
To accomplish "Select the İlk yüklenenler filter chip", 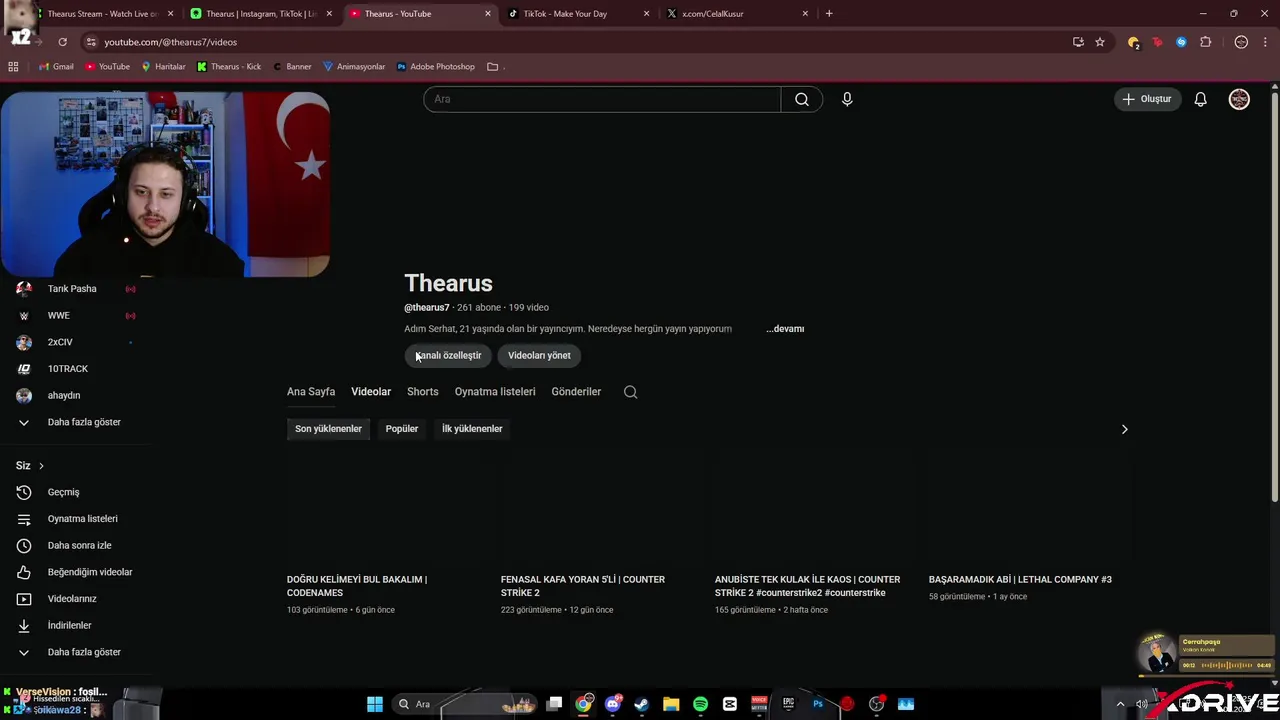I will tap(472, 429).
